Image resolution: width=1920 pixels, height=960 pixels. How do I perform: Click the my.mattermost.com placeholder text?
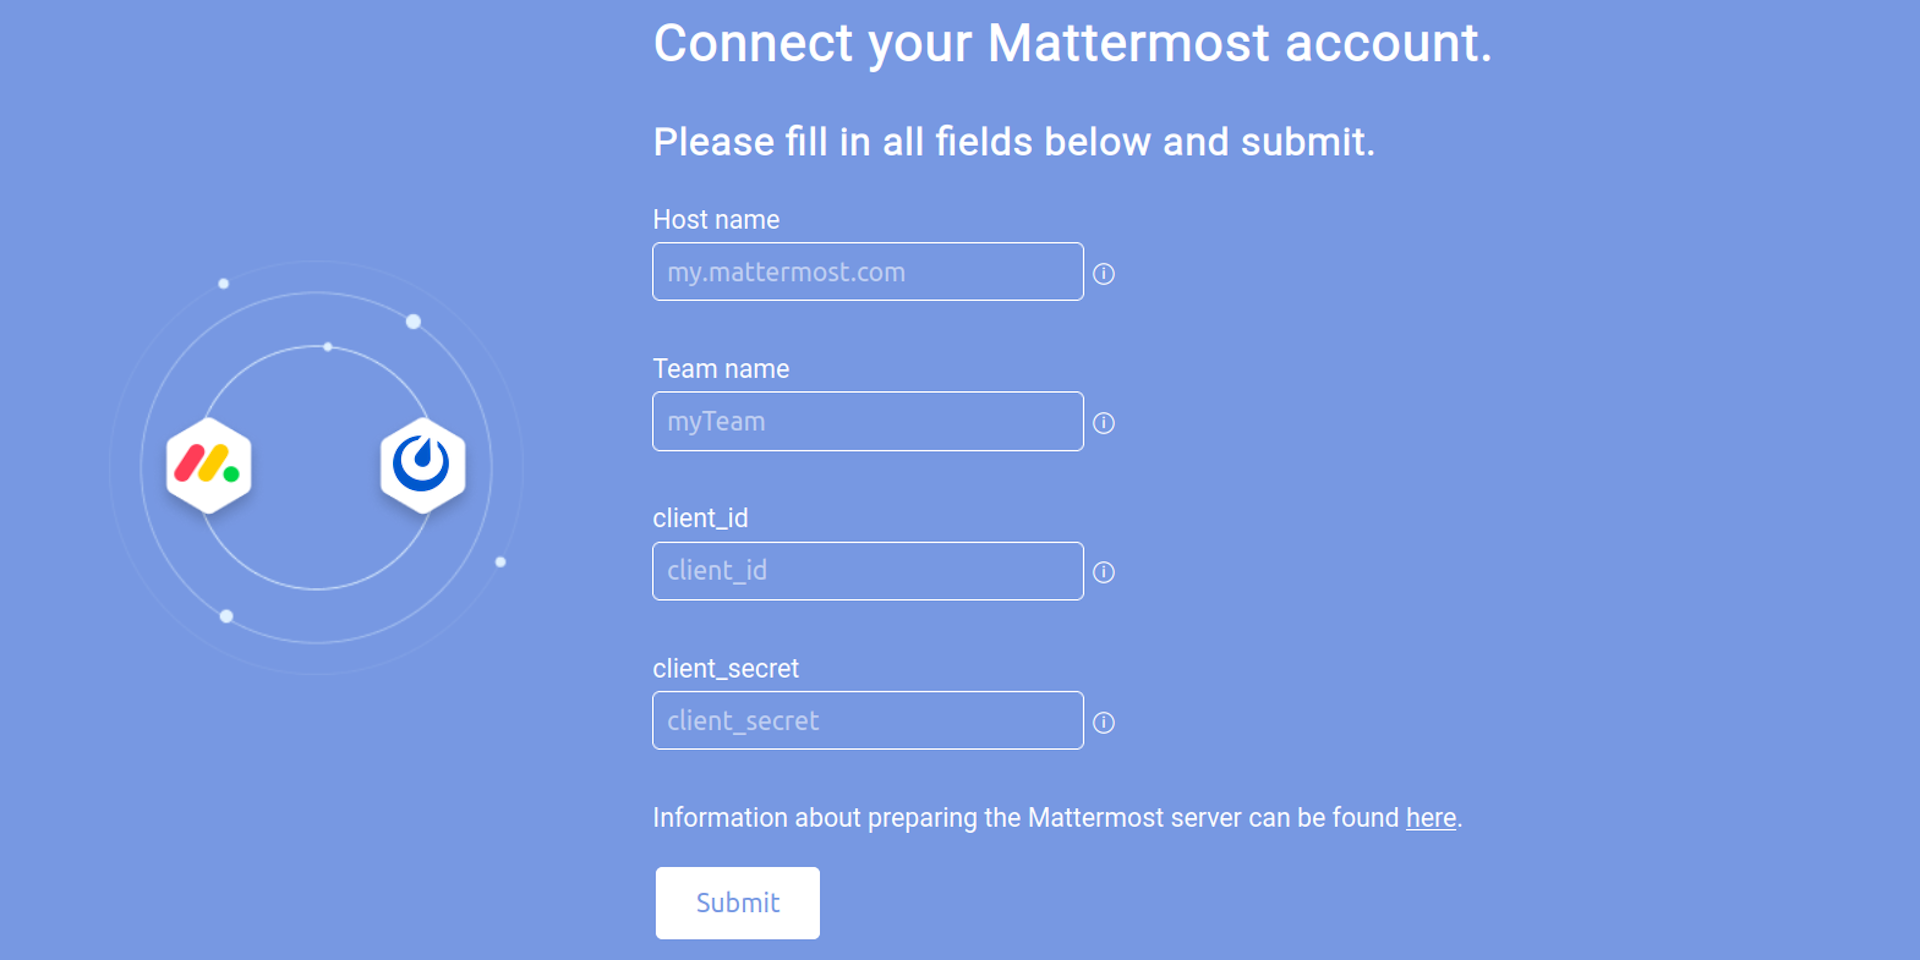click(x=785, y=271)
